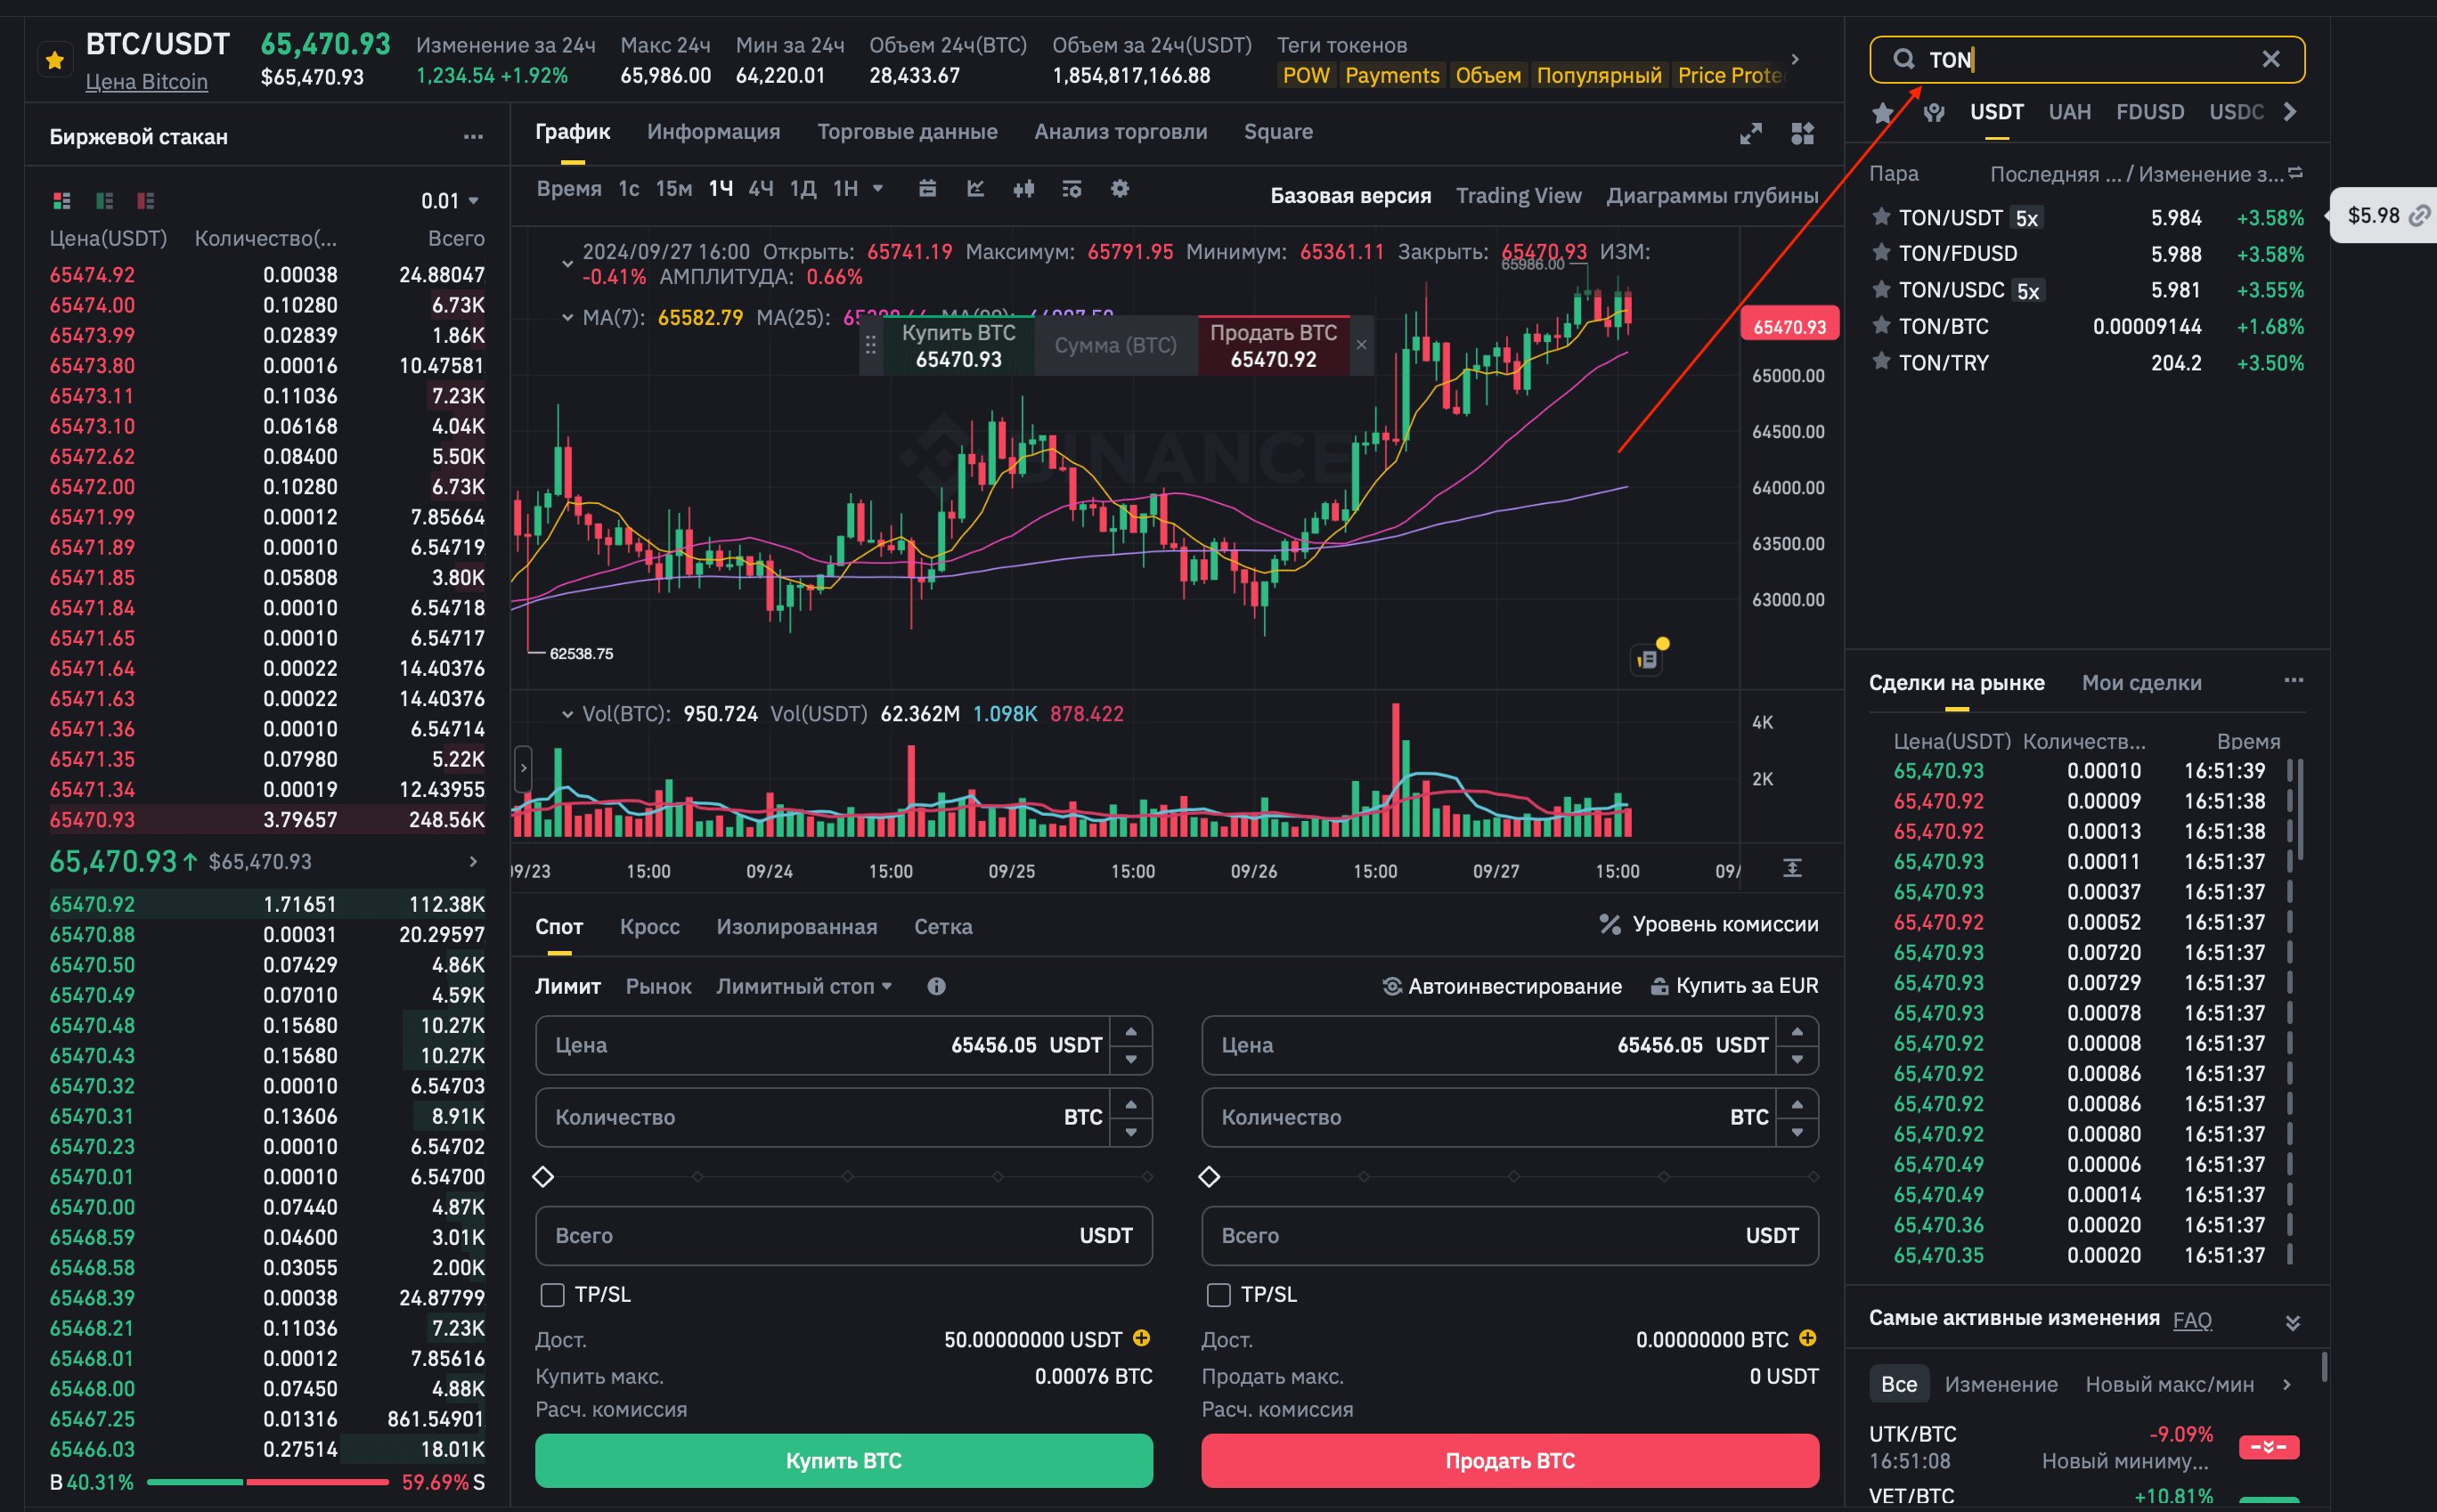The width and height of the screenshot is (2437, 1512).
Task: Open chart settings gear
Action: (1120, 188)
